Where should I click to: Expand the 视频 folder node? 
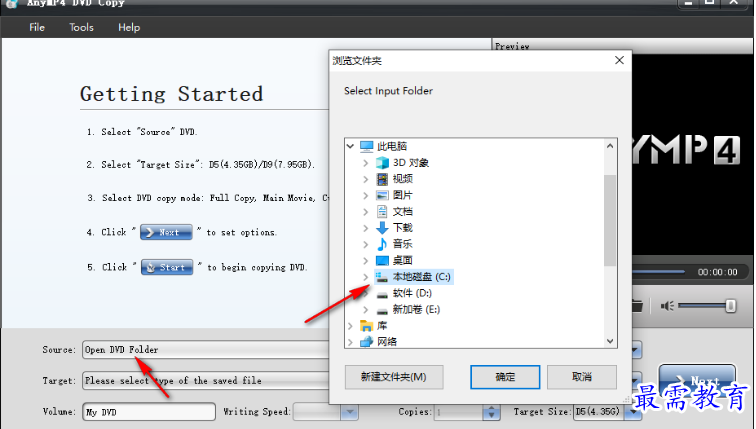[365, 179]
